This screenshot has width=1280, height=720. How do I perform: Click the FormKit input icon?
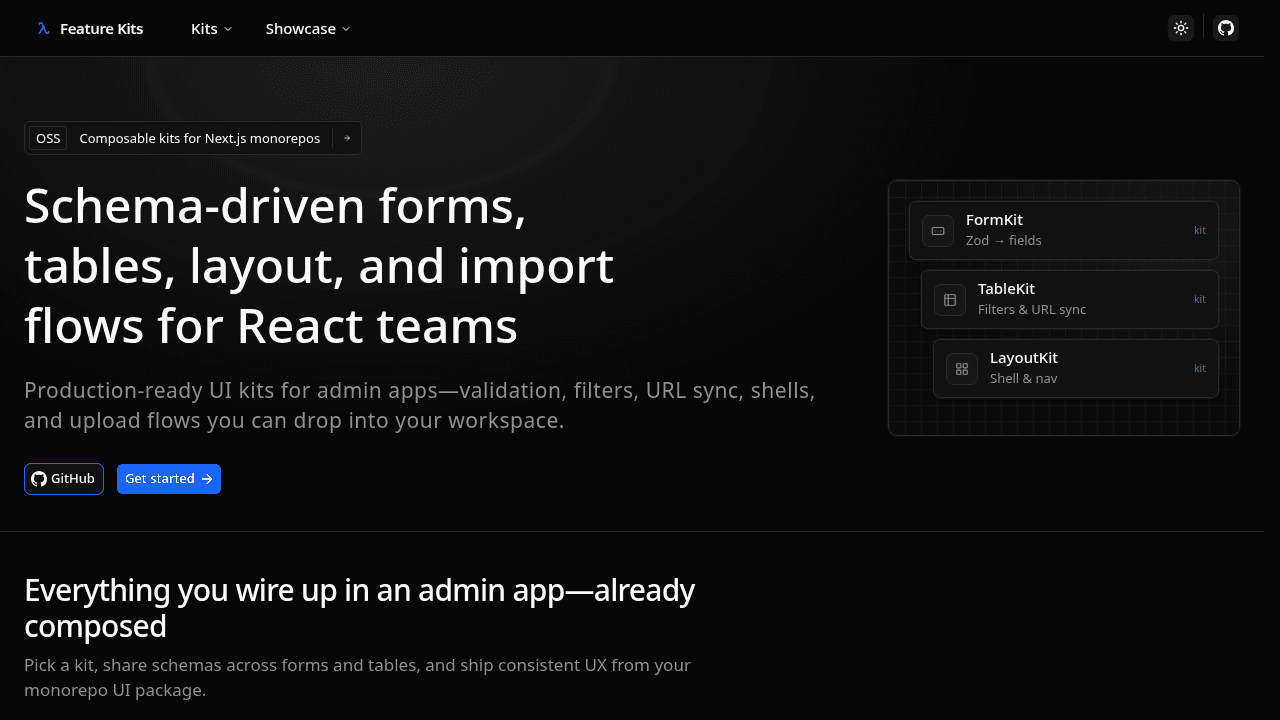938,231
